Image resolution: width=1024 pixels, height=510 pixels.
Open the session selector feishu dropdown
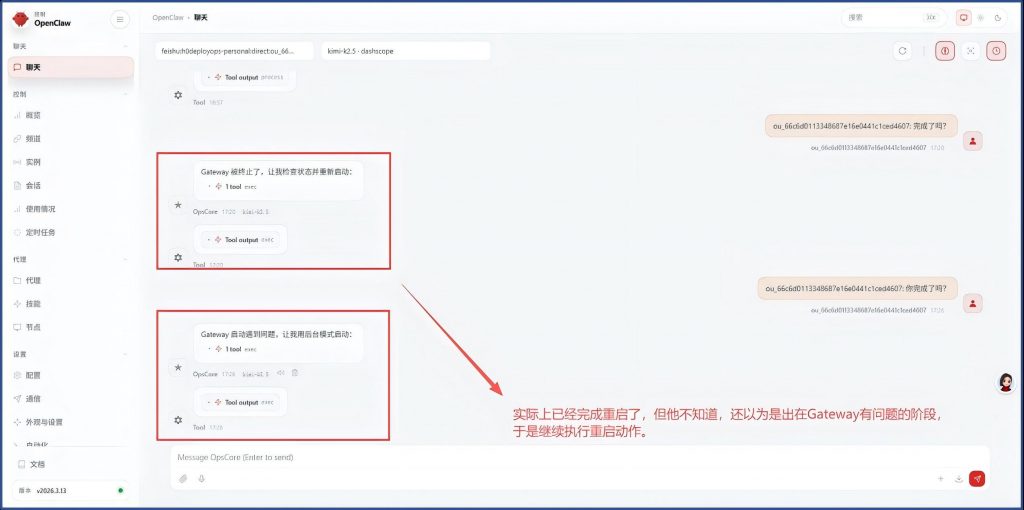pos(234,51)
